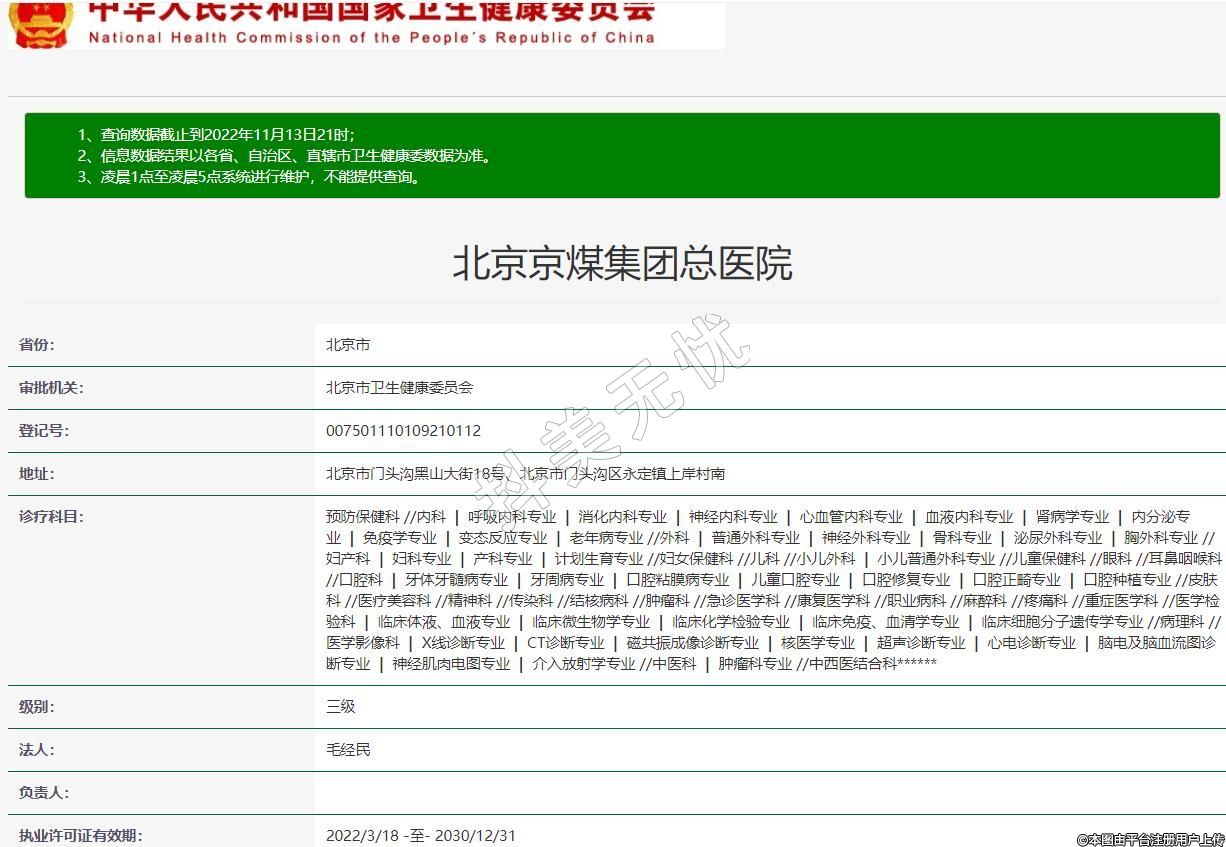
Task: Click the hospital name heading 北京京煤集团总医院
Action: pyautogui.click(x=622, y=264)
